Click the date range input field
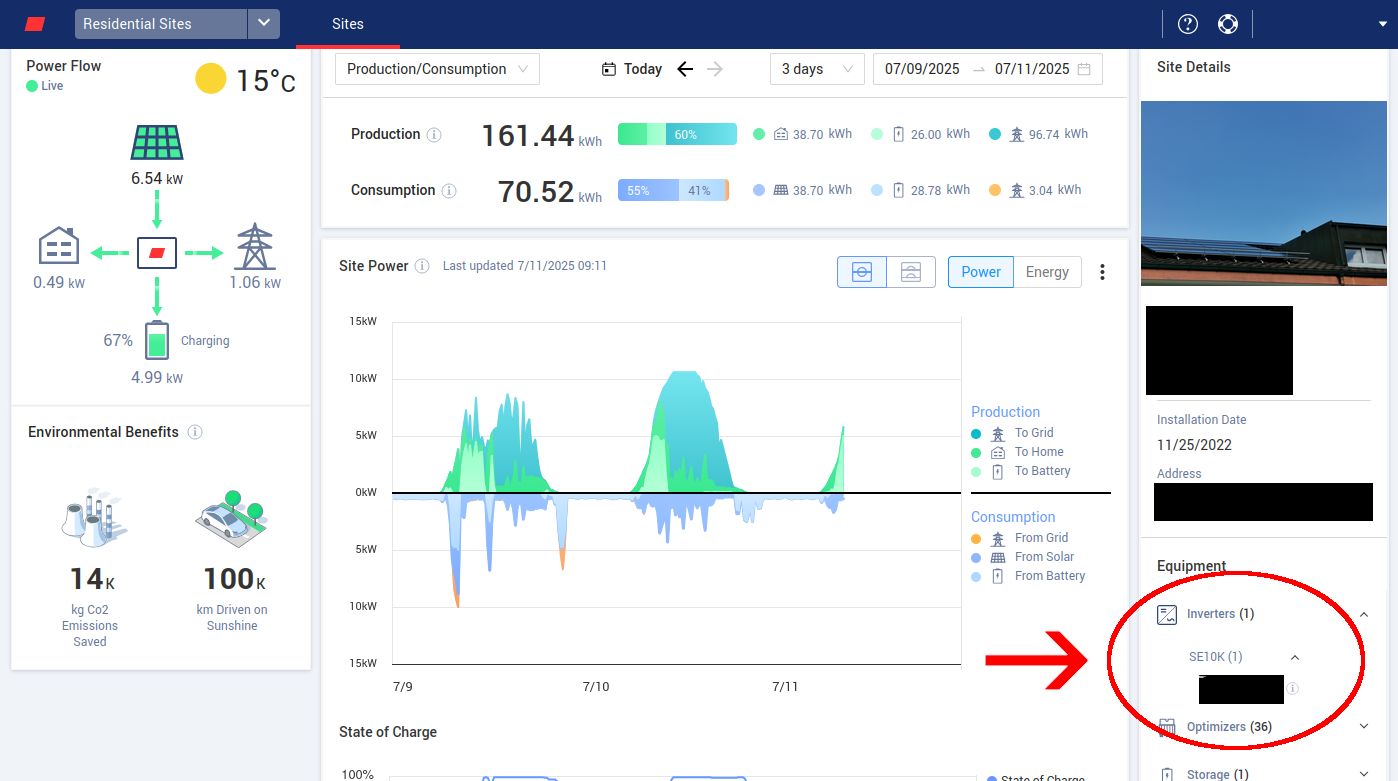 tap(987, 69)
